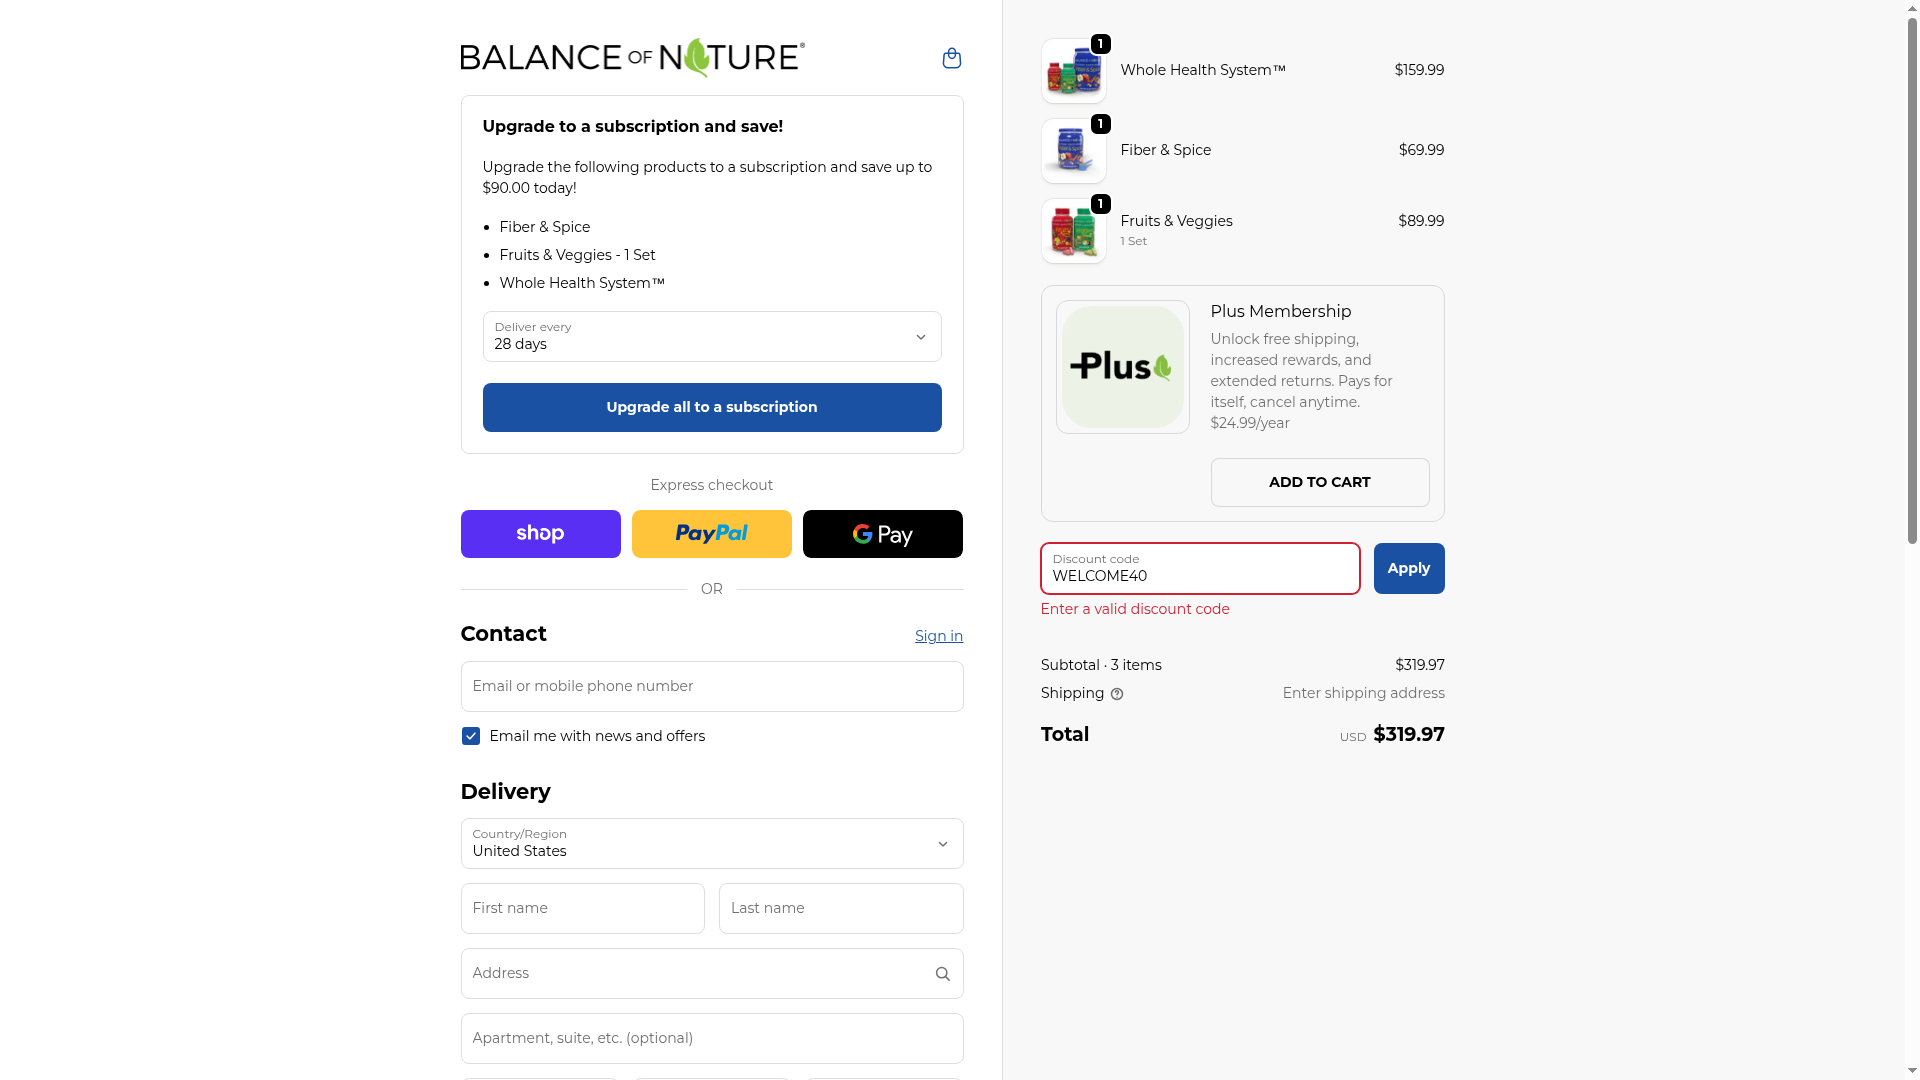
Task: Pay with Google Pay express button
Action: [x=882, y=534]
